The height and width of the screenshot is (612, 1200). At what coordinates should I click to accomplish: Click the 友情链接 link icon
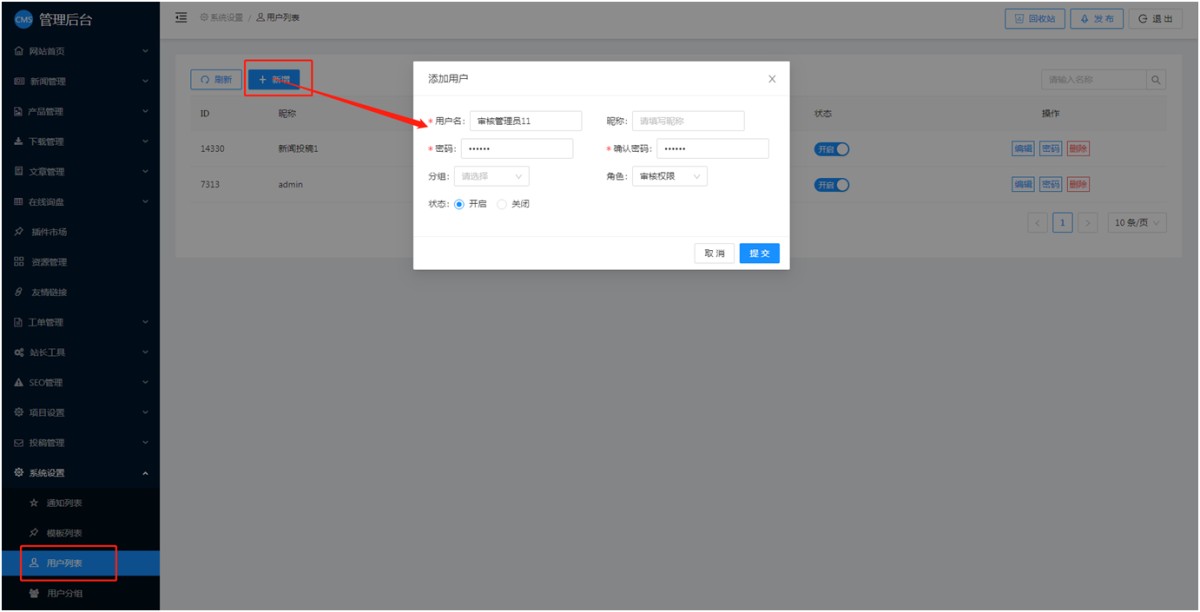pyautogui.click(x=19, y=292)
